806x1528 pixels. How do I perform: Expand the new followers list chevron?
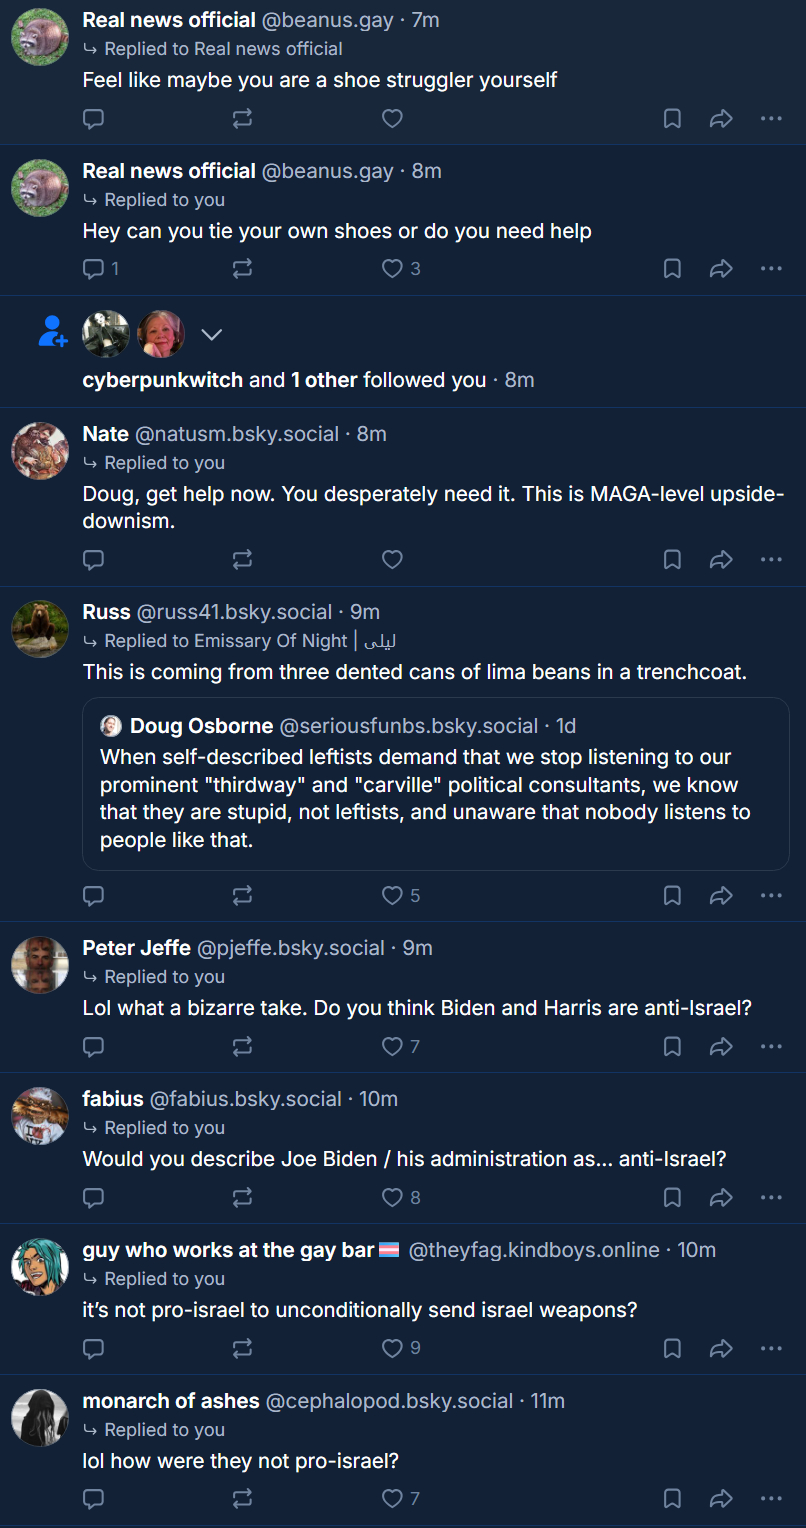tap(211, 334)
